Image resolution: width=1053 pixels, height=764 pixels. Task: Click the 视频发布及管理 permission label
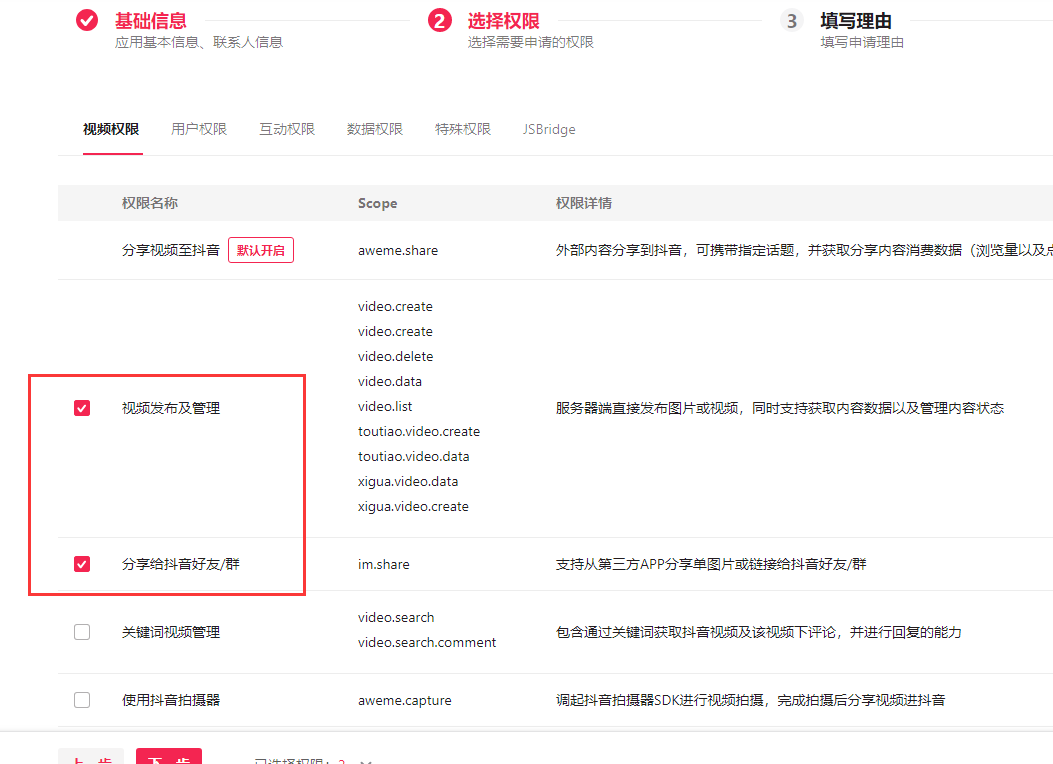(x=171, y=408)
